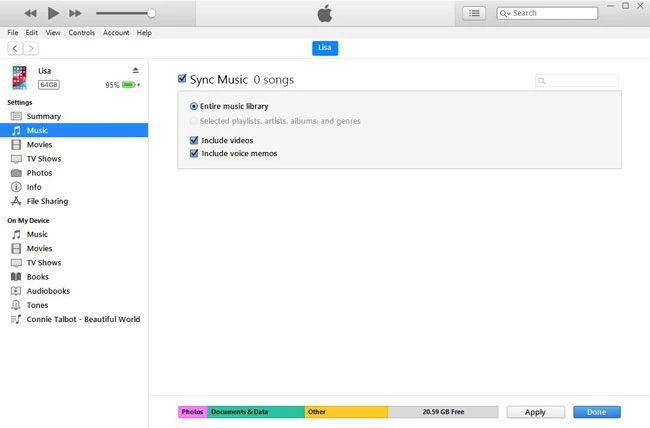650x428 pixels.
Task: Click the music note icon in Settings
Action: [x=16, y=131]
